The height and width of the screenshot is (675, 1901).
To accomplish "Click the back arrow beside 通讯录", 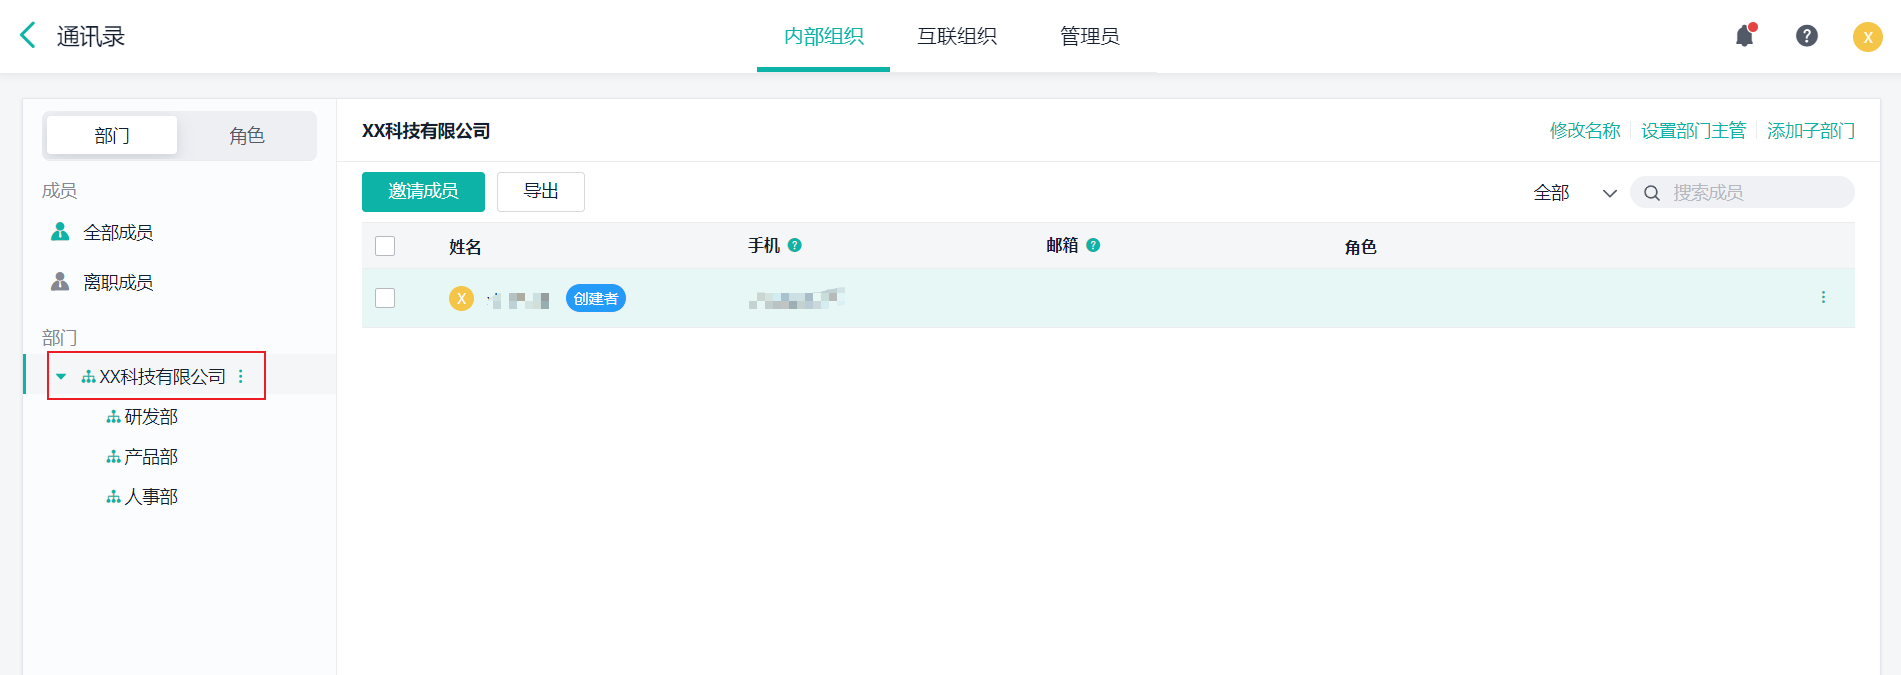I will 28,36.
